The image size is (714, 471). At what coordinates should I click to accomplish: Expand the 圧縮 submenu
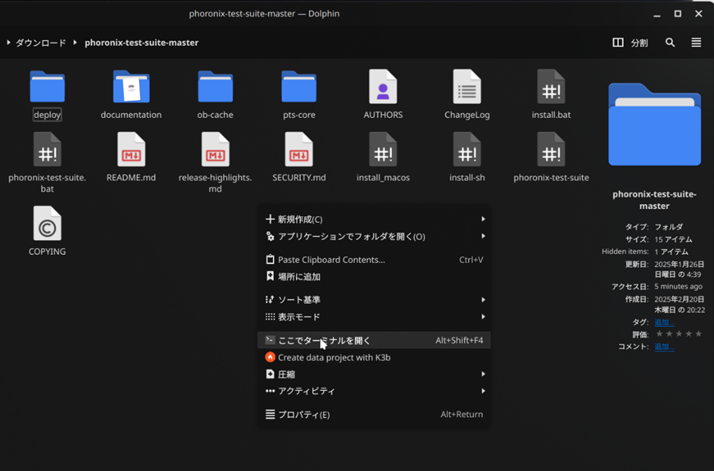click(374, 374)
